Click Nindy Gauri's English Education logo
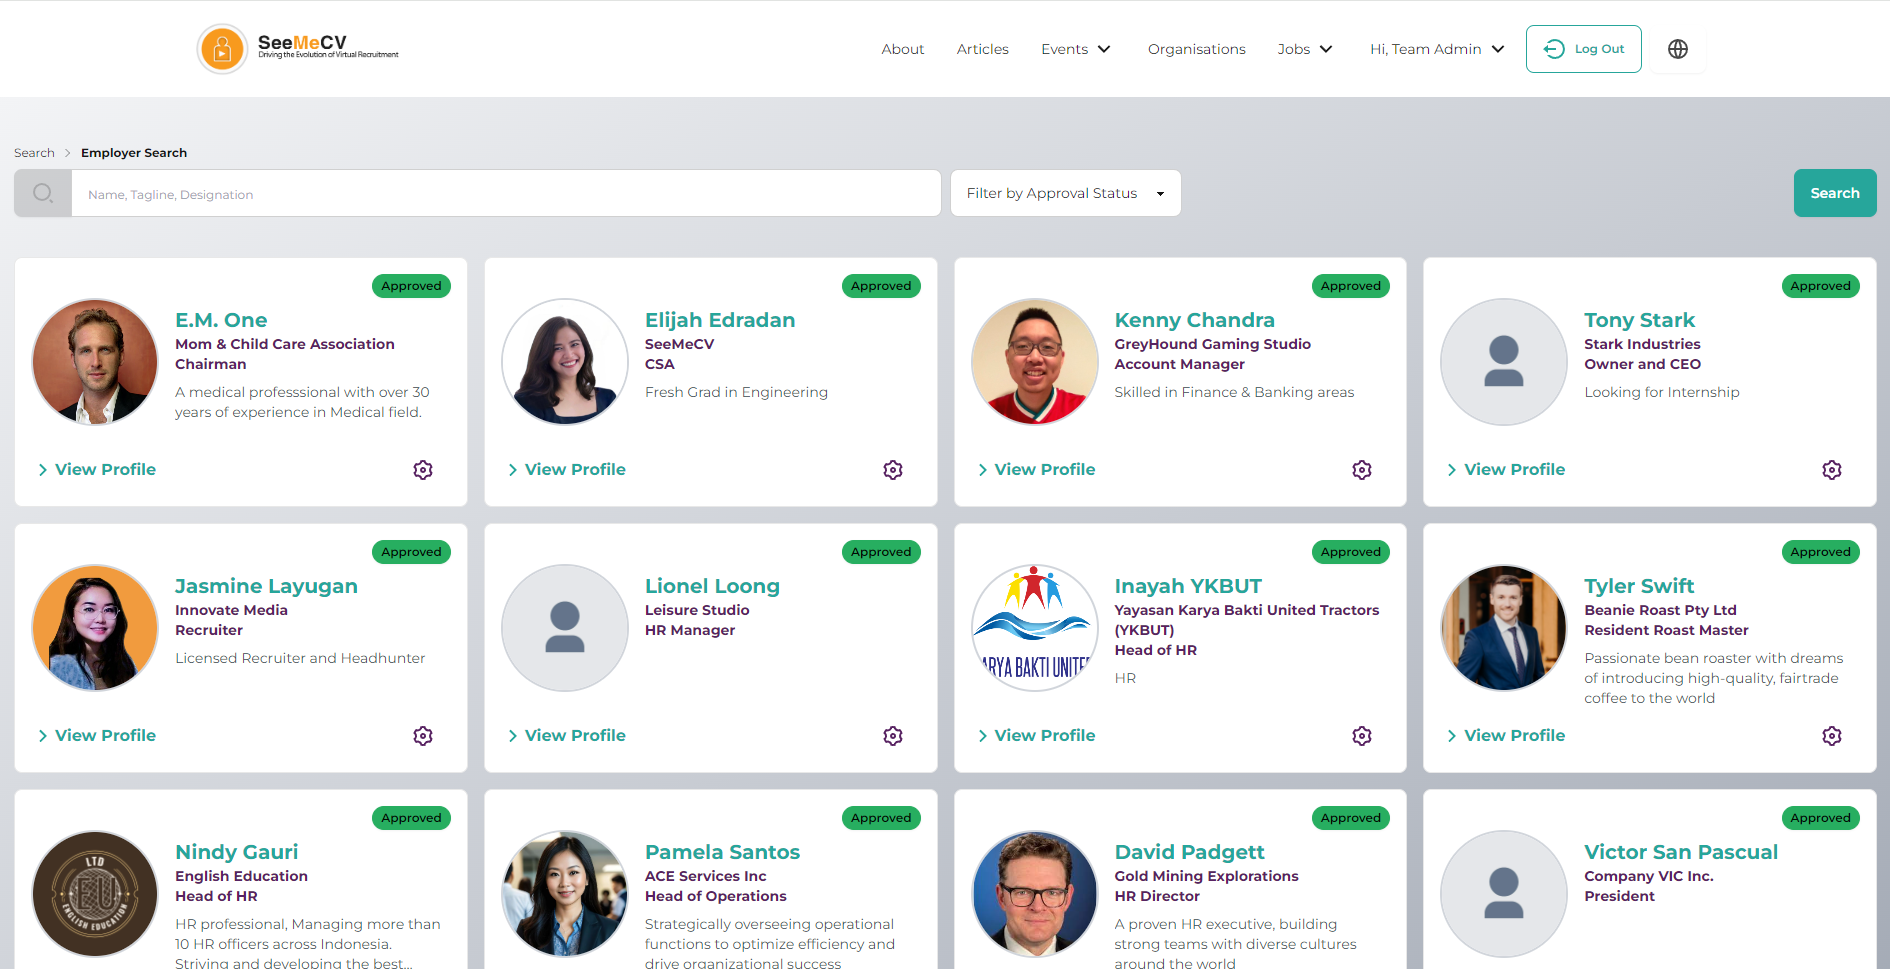1890x969 pixels. pos(95,894)
